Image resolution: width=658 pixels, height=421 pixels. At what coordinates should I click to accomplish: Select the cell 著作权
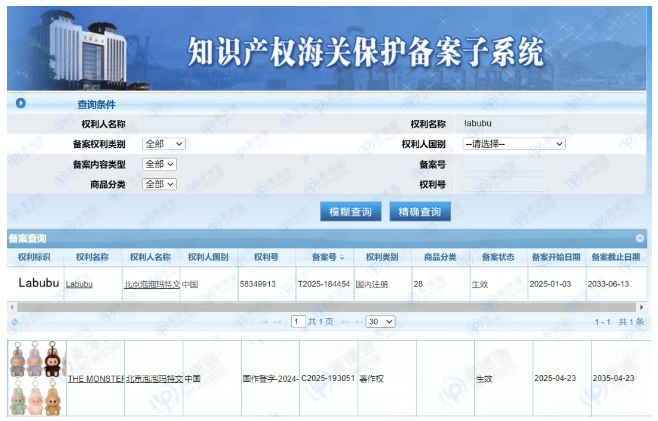pyautogui.click(x=371, y=379)
